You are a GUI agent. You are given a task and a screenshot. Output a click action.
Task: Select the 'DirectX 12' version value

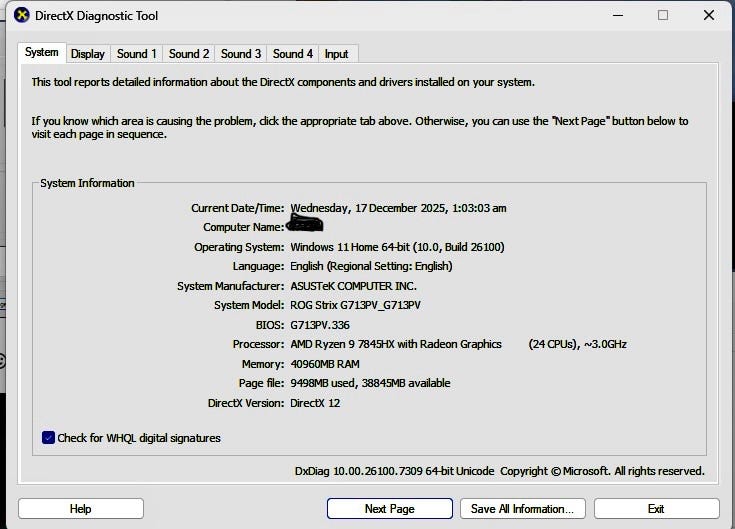pos(315,403)
